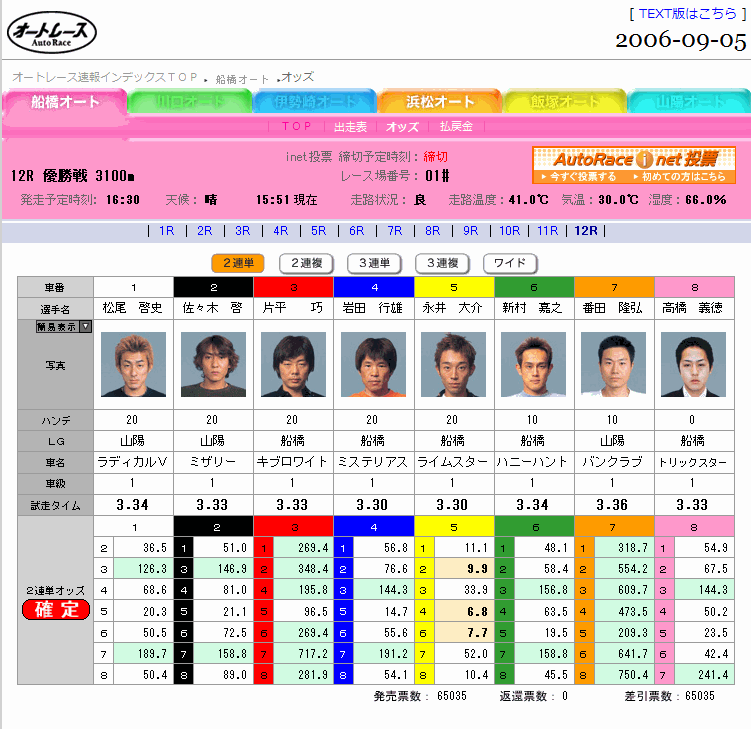Select the current 12R link

tap(586, 231)
